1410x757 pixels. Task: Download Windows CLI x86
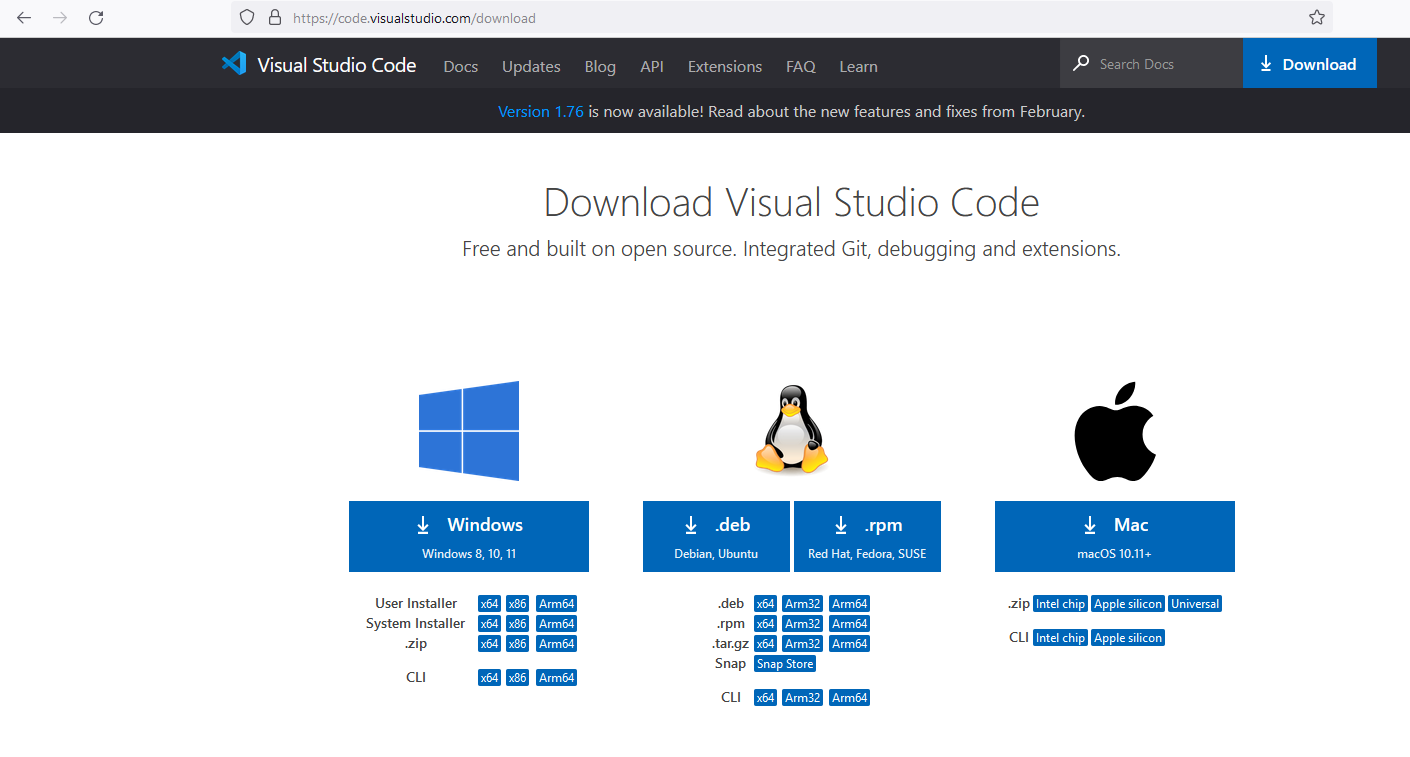pos(517,678)
